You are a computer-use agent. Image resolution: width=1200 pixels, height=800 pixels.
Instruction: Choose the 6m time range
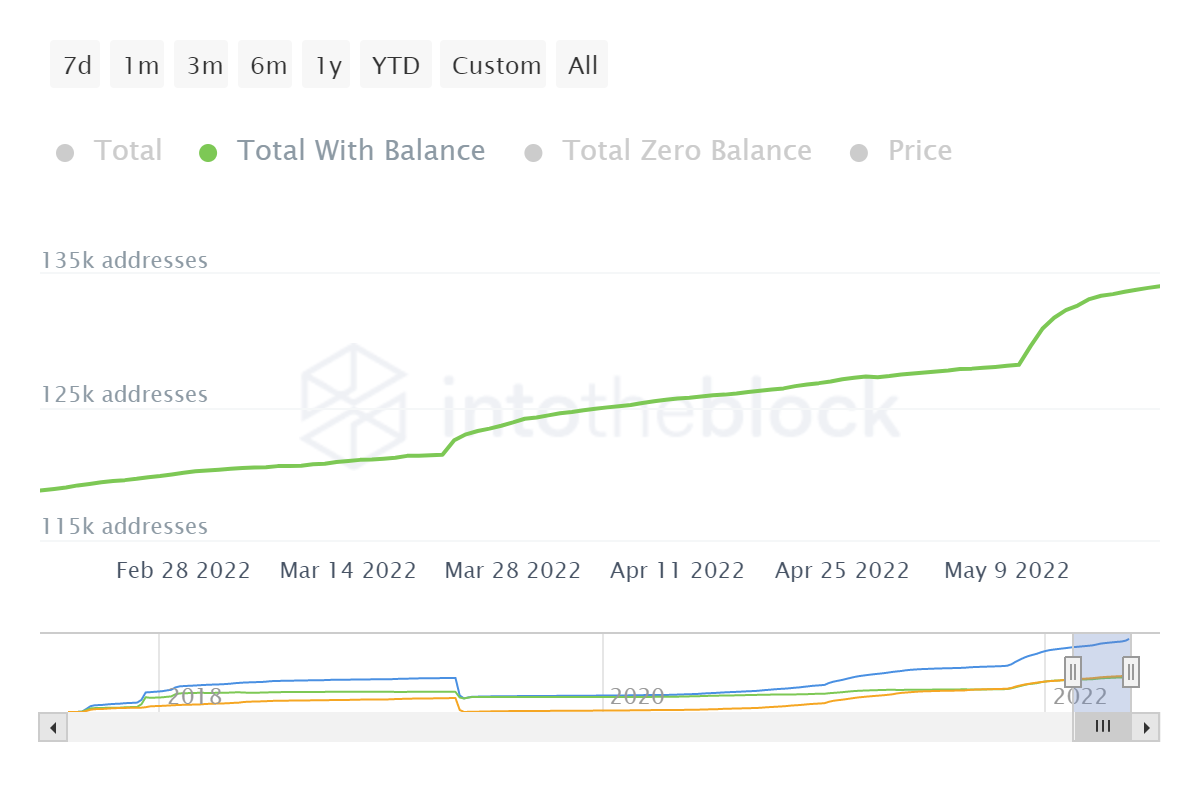pyautogui.click(x=268, y=66)
